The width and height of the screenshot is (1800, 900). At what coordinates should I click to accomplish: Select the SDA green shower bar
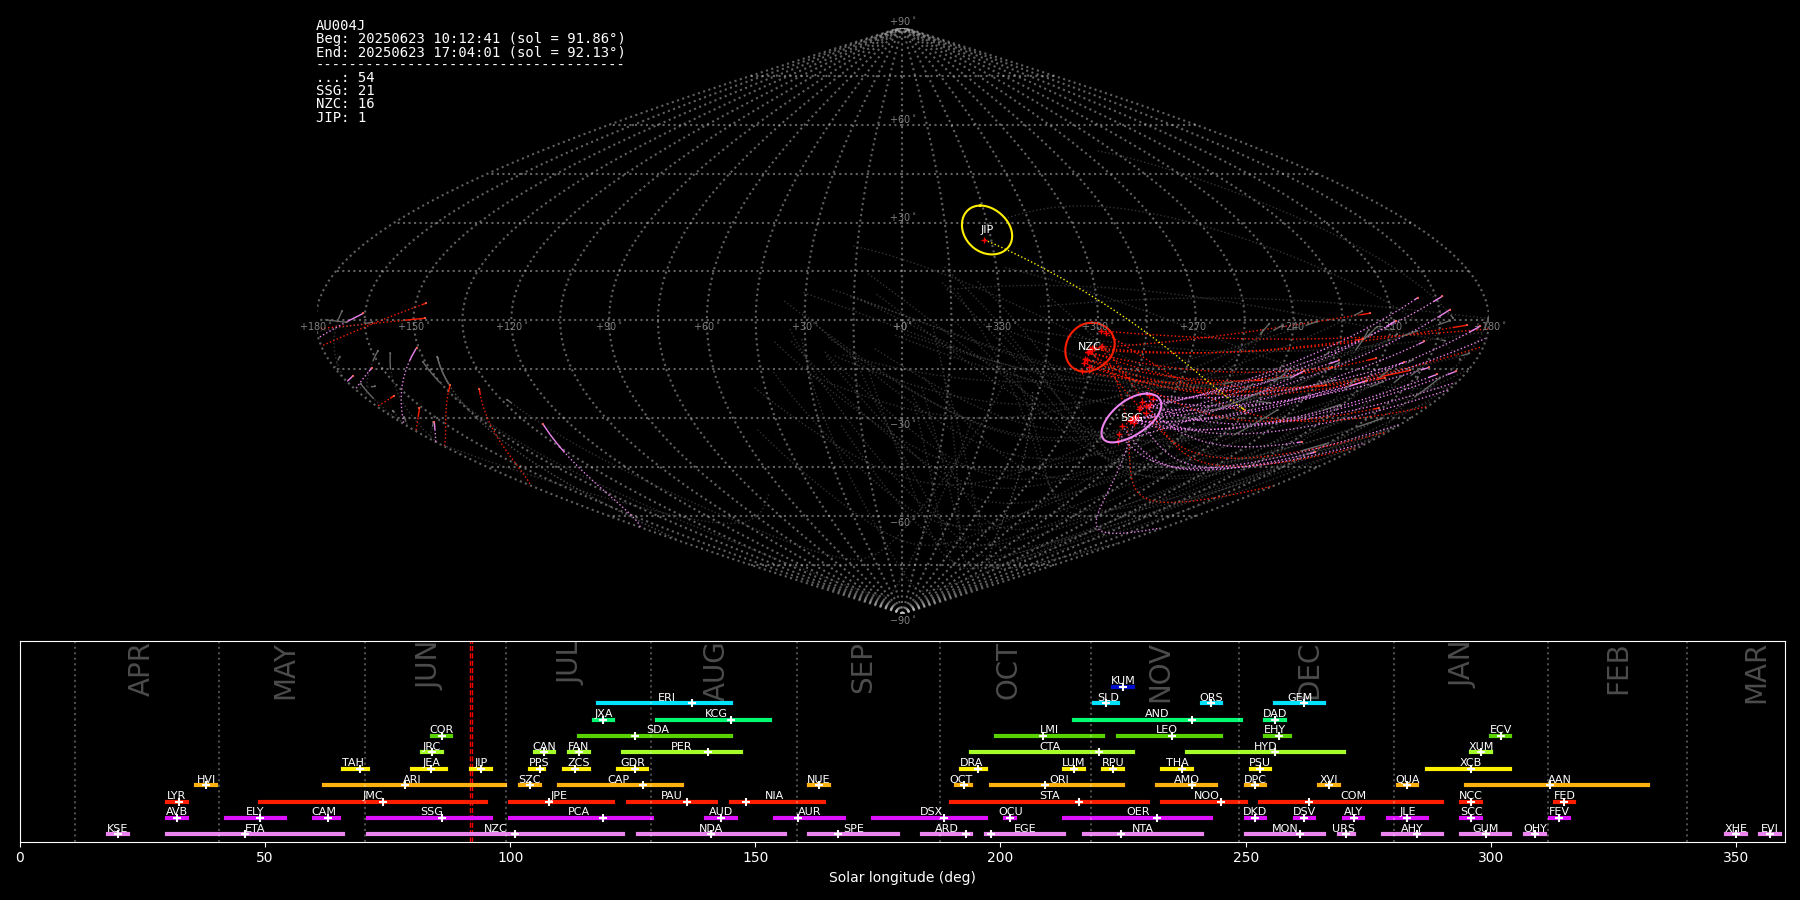[x=654, y=736]
